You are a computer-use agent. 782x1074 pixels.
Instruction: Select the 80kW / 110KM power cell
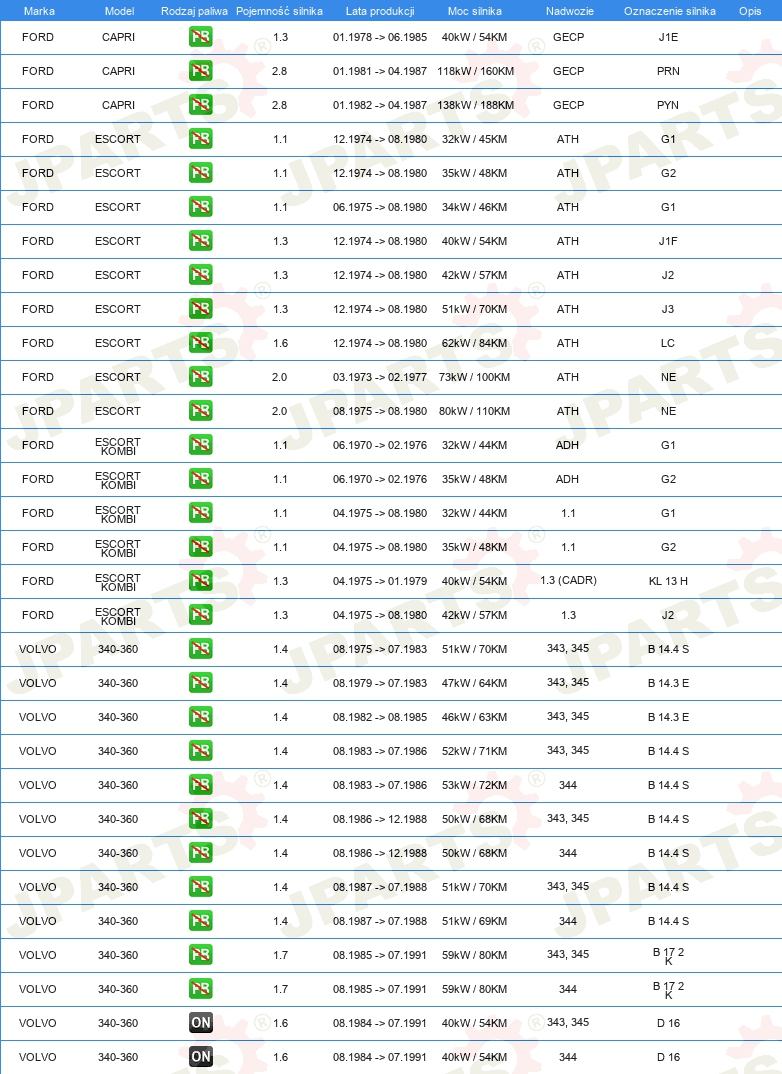tap(475, 412)
